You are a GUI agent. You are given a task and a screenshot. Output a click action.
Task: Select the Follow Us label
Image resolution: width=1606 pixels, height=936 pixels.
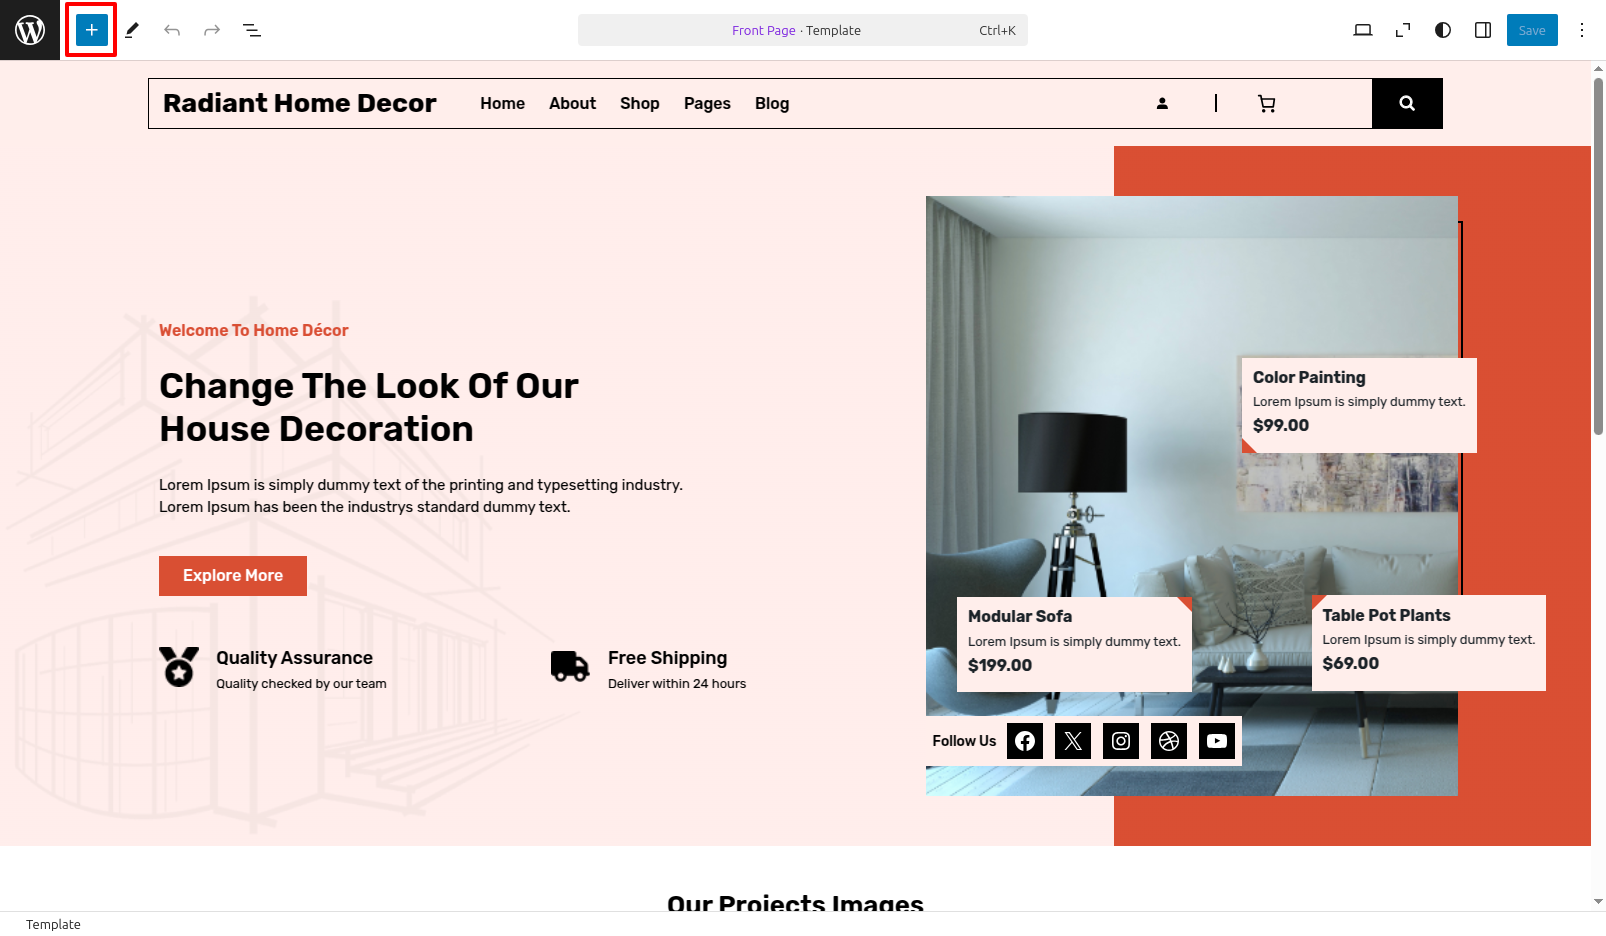pos(964,741)
